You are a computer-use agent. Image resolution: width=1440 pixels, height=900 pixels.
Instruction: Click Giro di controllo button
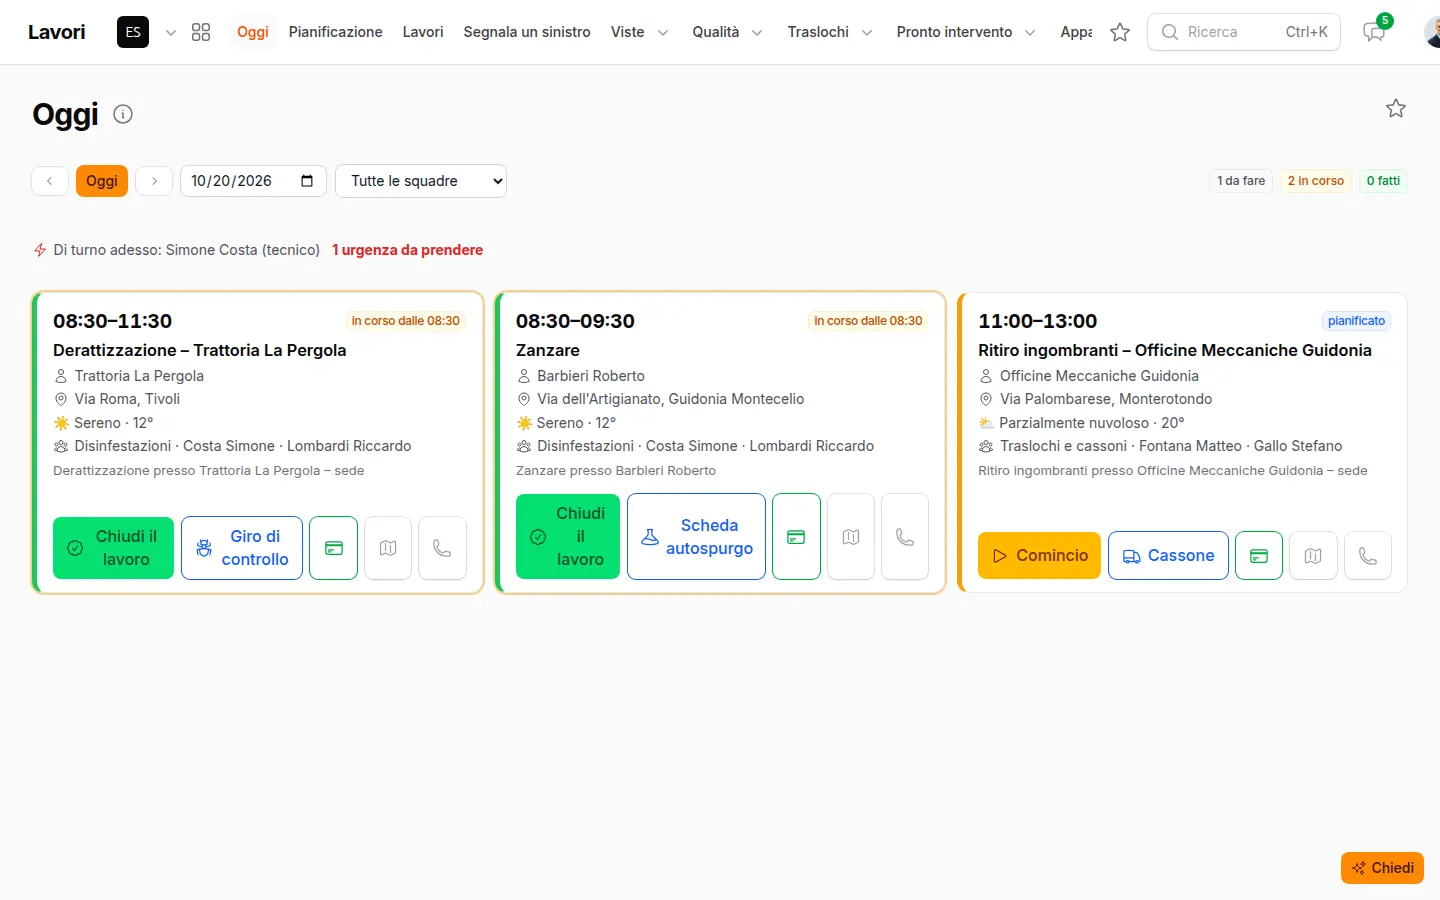tap(242, 548)
